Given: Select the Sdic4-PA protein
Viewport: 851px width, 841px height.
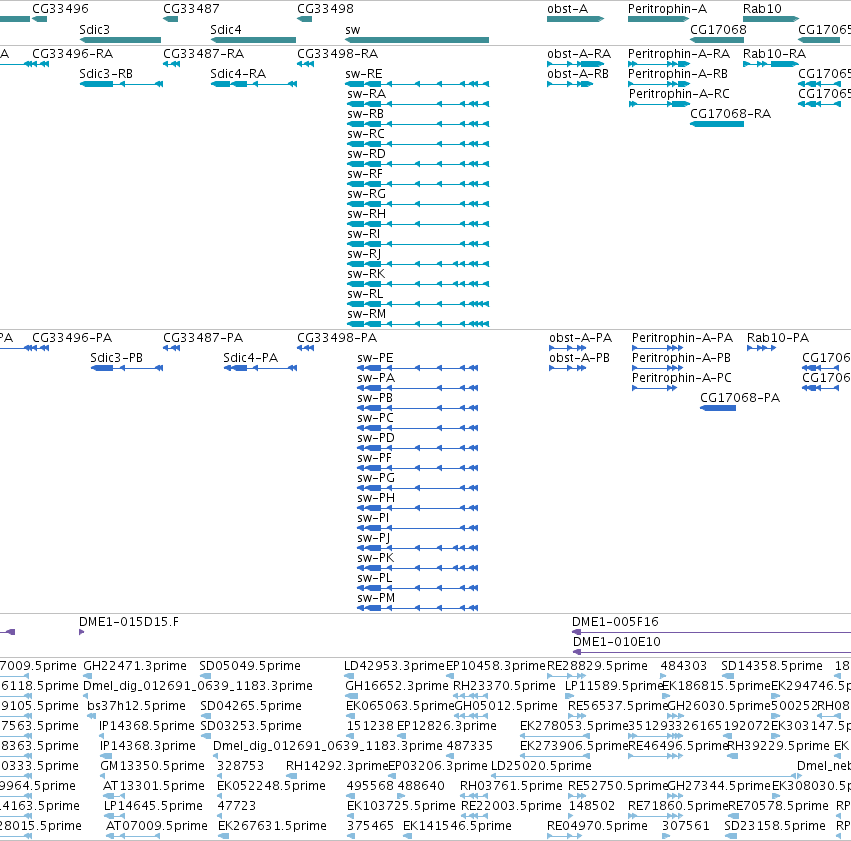Looking at the screenshot, I should [x=260, y=368].
